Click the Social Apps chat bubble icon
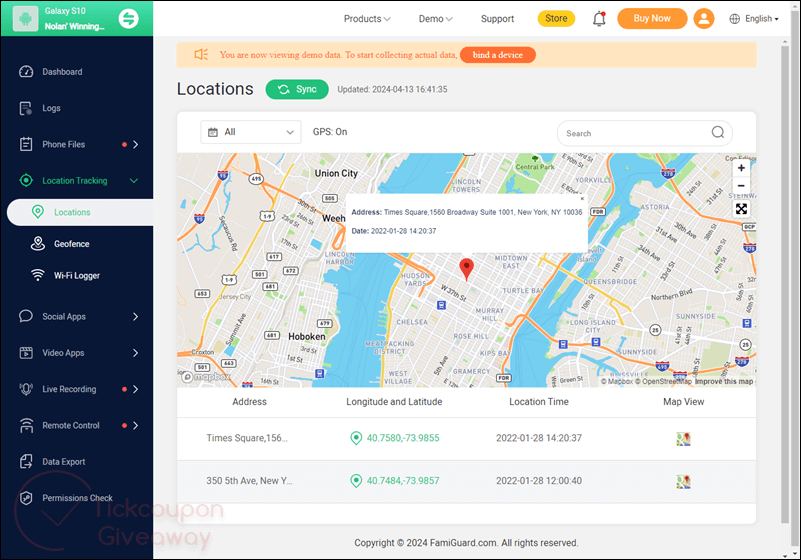The image size is (801, 560). [x=26, y=316]
